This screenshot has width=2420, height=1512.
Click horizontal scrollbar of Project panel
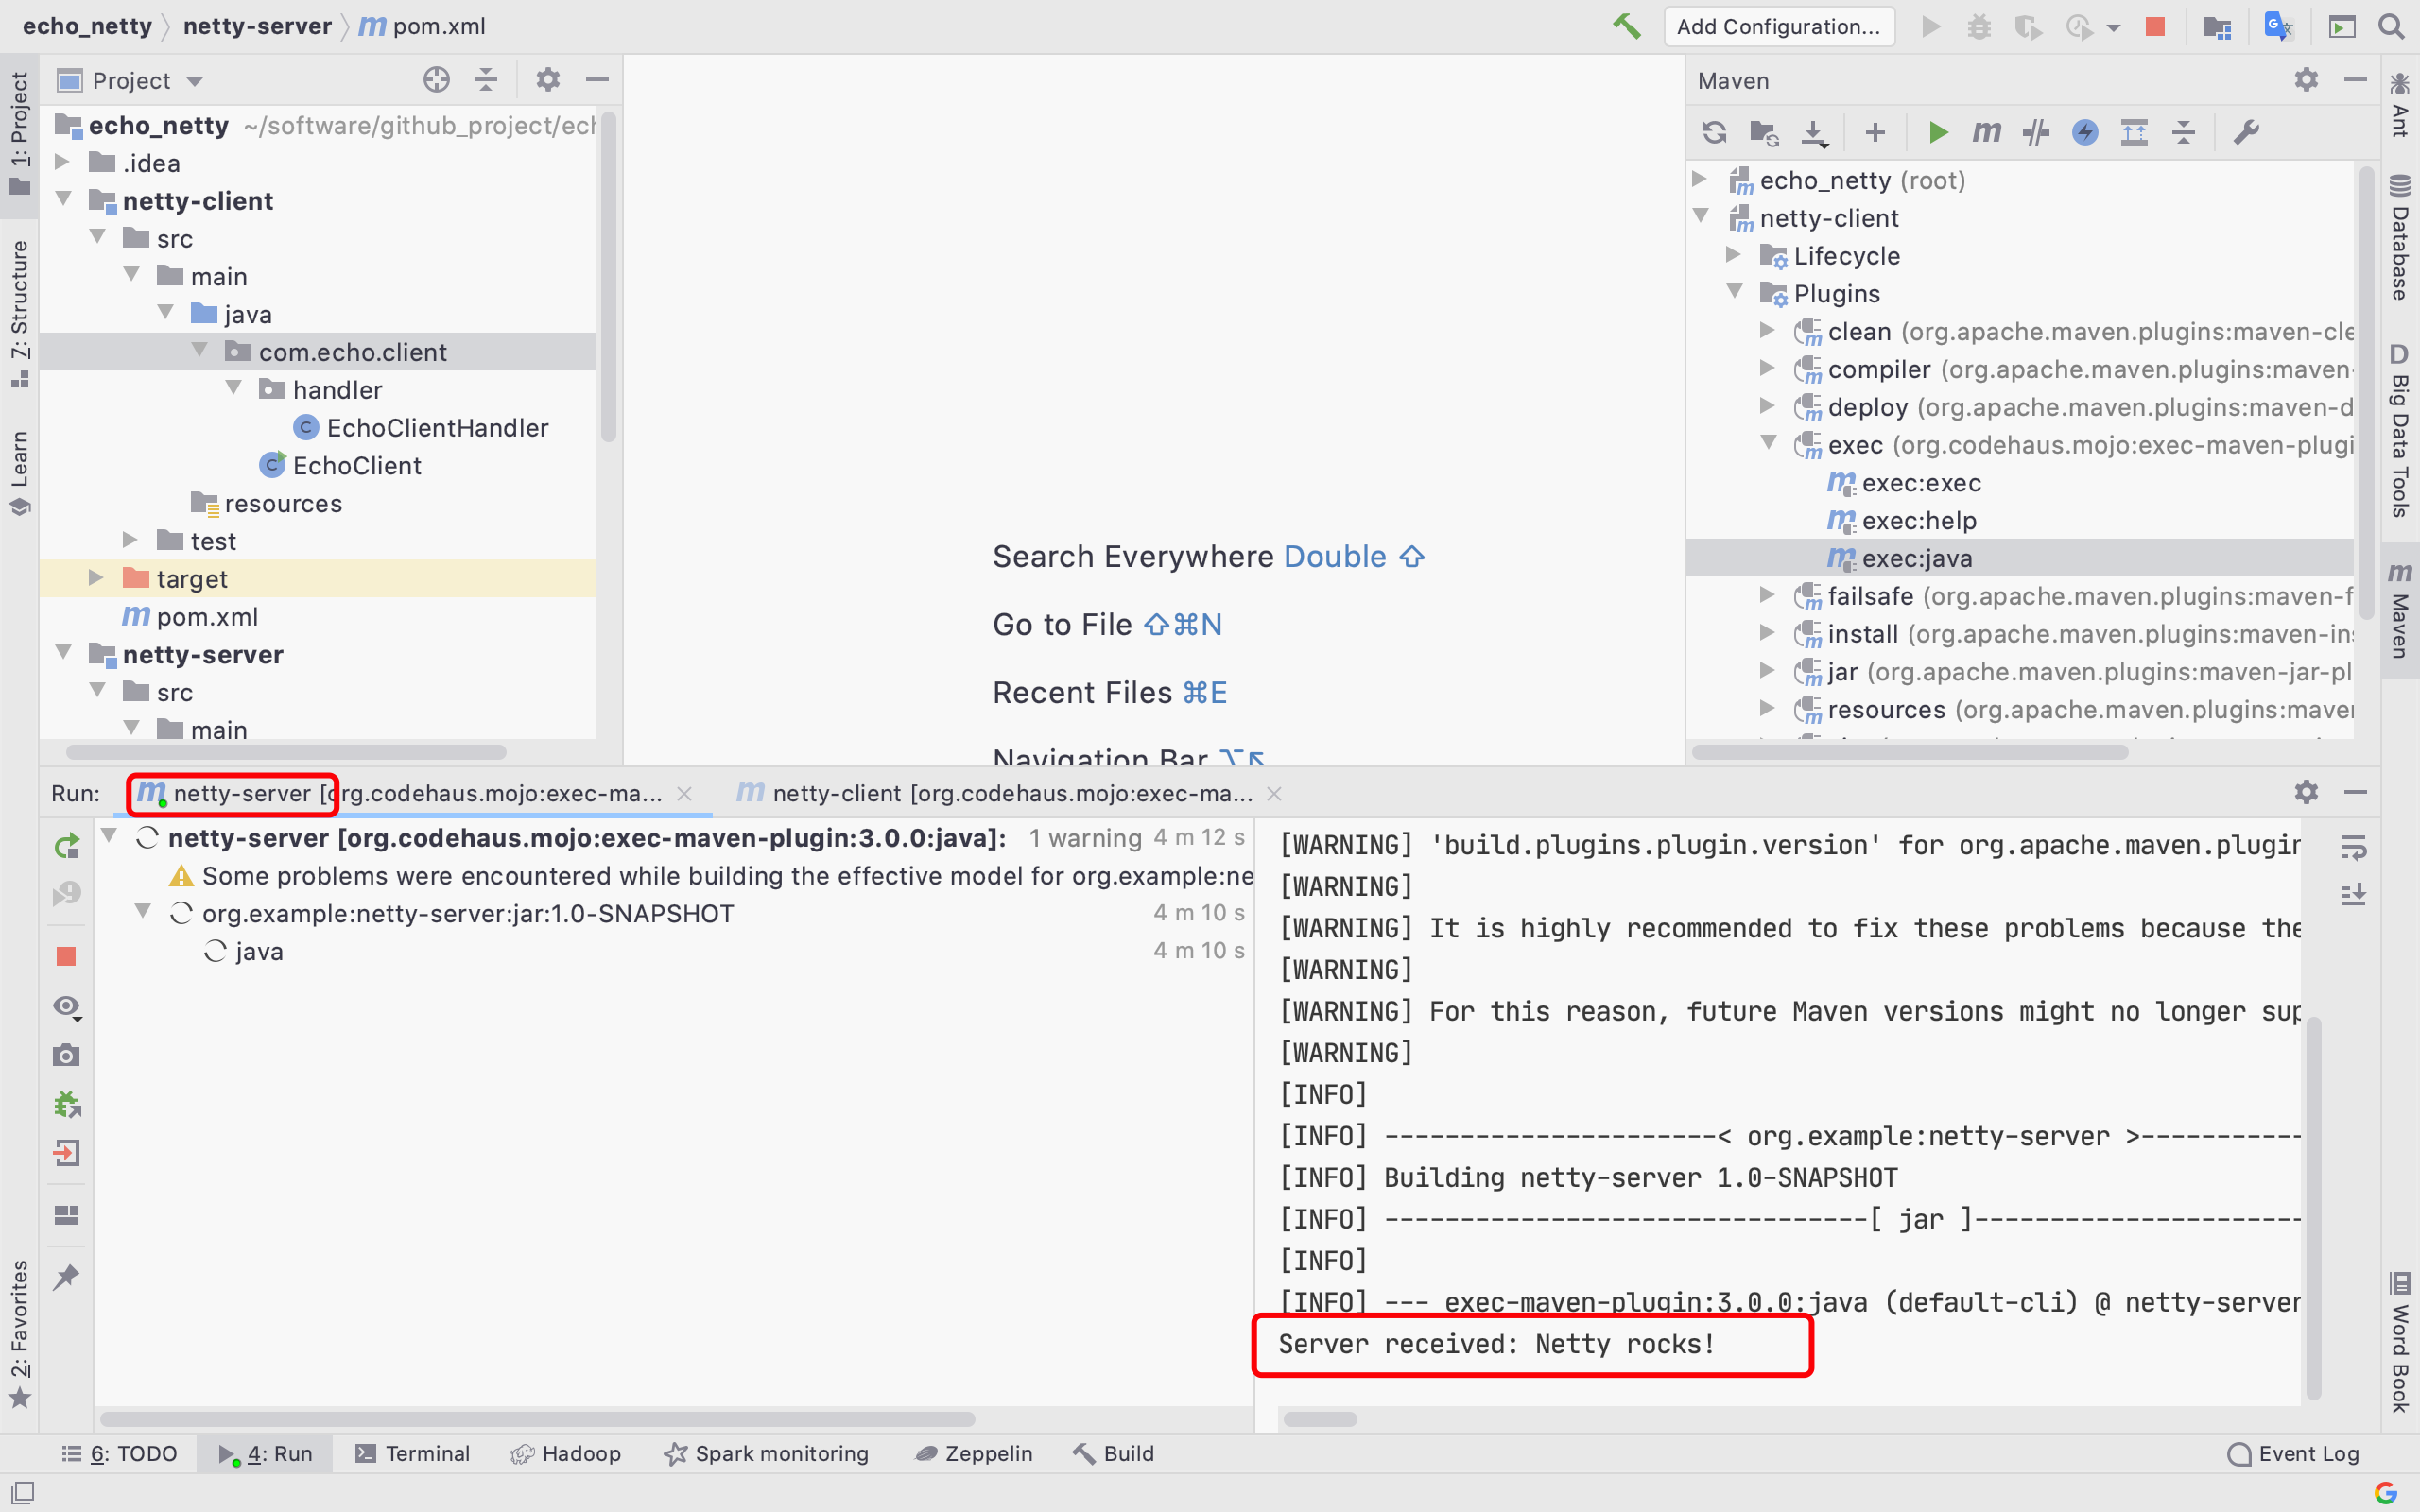(x=286, y=752)
